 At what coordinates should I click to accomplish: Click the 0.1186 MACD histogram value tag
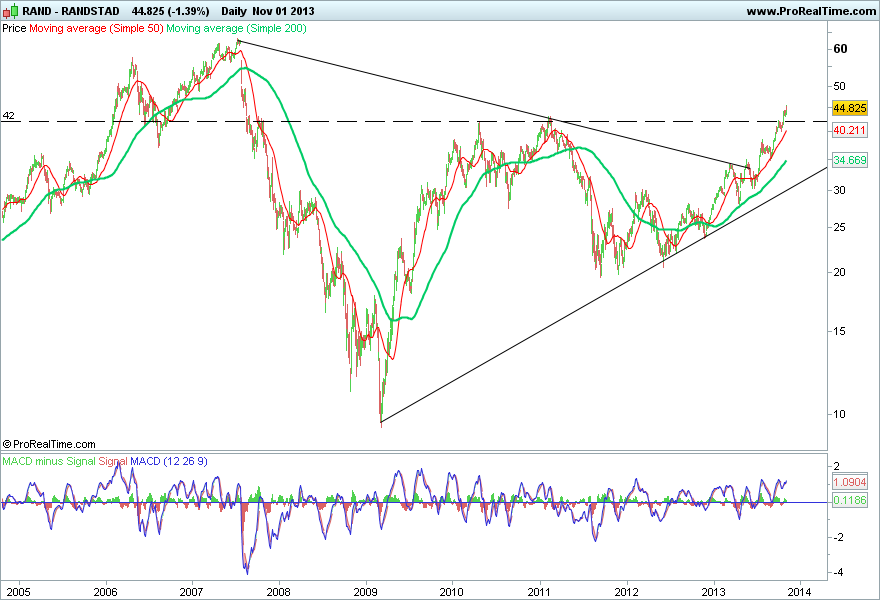click(x=850, y=500)
